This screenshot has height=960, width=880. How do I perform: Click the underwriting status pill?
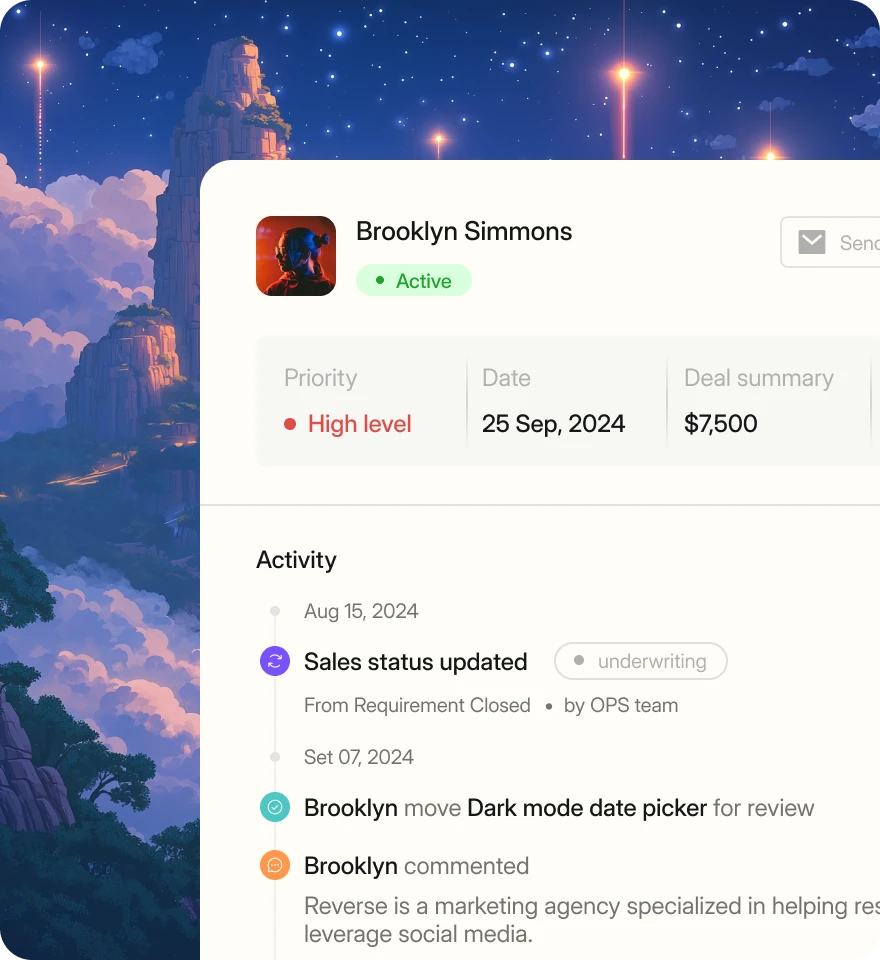point(641,661)
